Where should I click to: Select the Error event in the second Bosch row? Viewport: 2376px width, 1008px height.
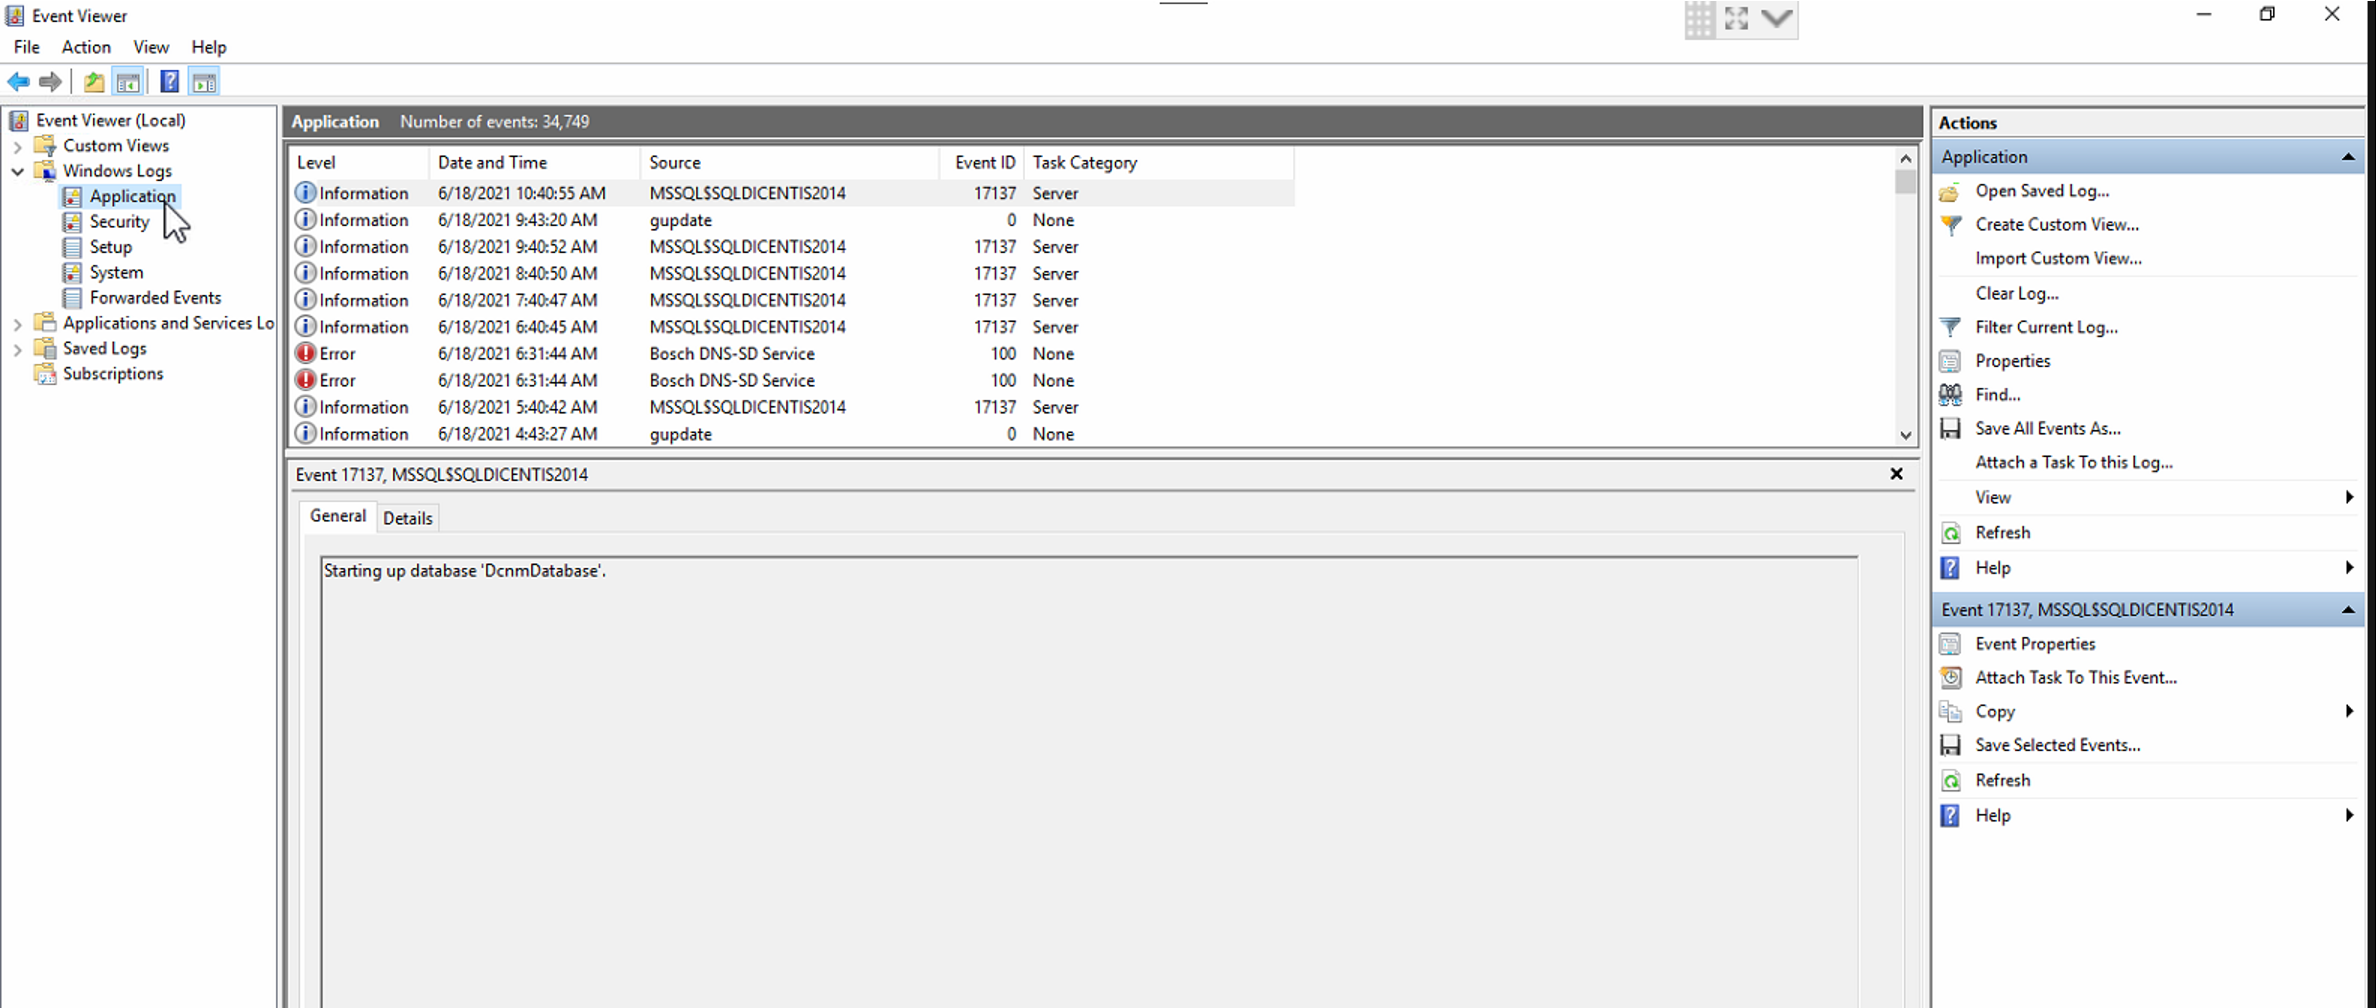[x=793, y=381]
